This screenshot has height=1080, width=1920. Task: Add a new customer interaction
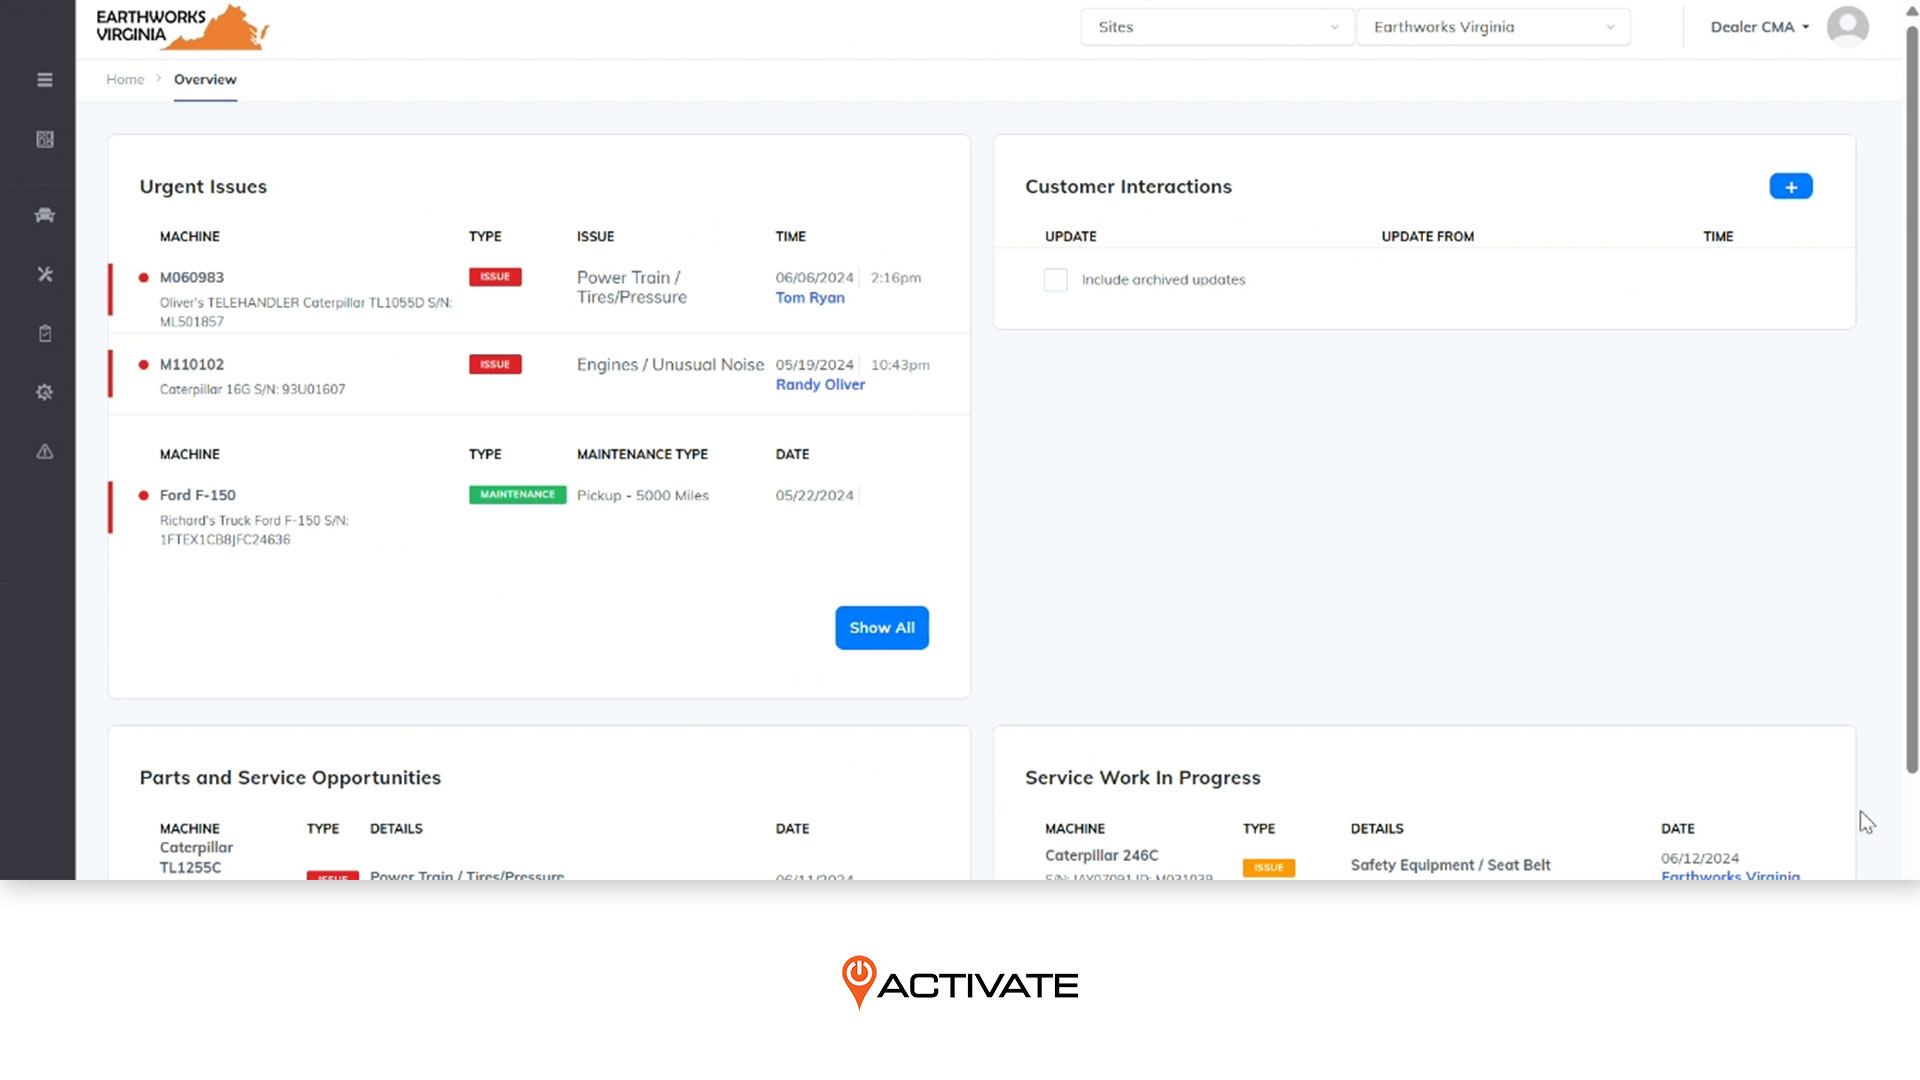coord(1790,187)
